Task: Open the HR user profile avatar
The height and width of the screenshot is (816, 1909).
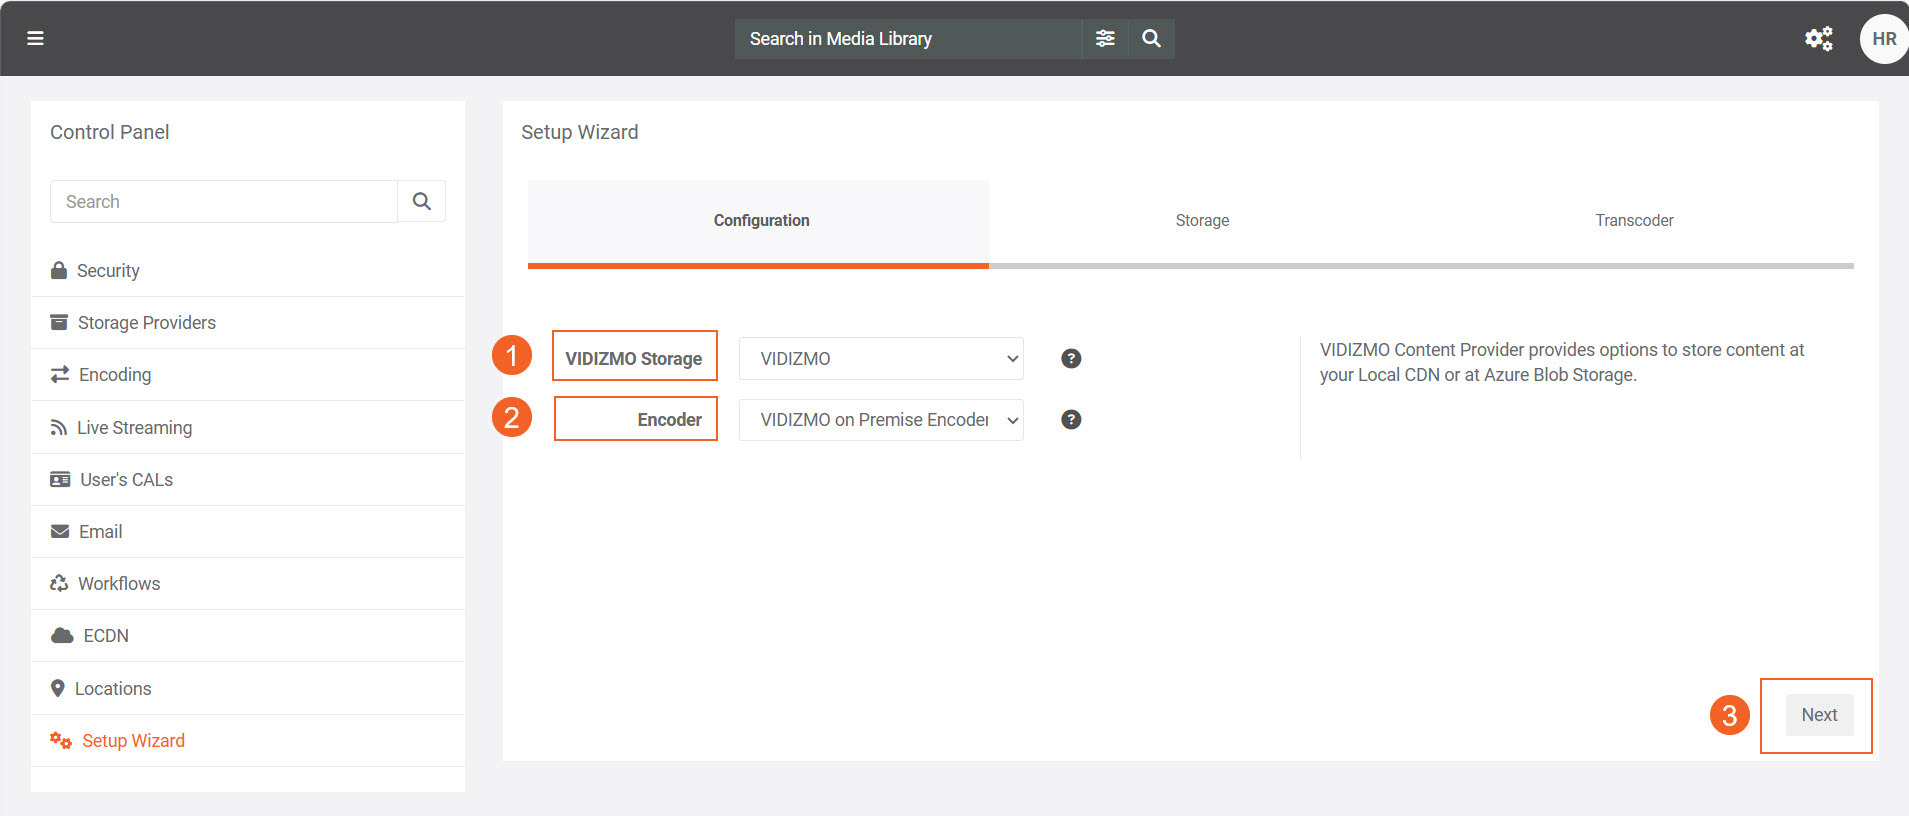Action: pyautogui.click(x=1883, y=39)
